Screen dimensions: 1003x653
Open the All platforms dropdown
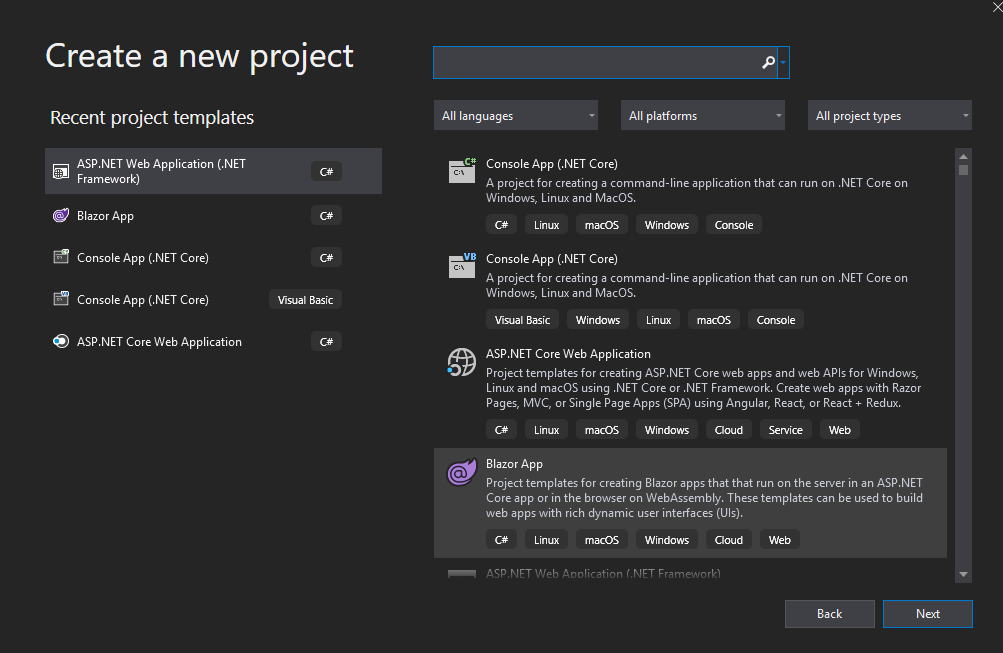(x=703, y=116)
